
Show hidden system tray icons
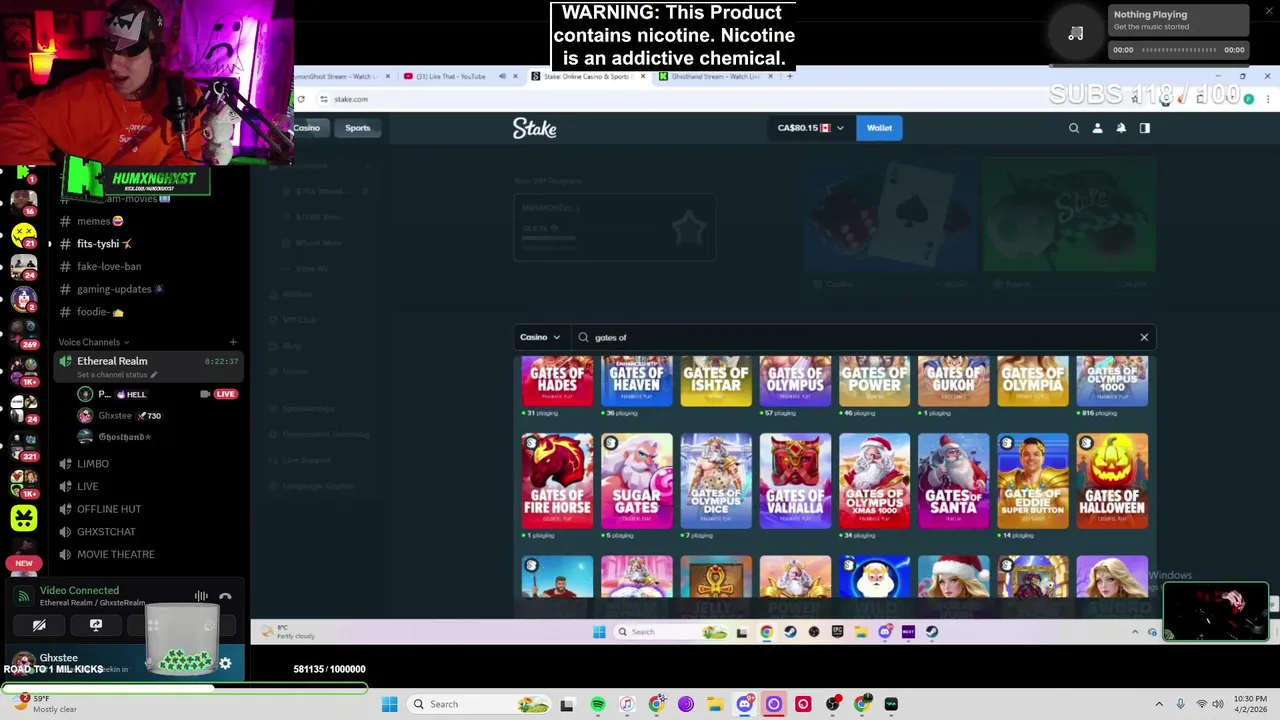1159,704
